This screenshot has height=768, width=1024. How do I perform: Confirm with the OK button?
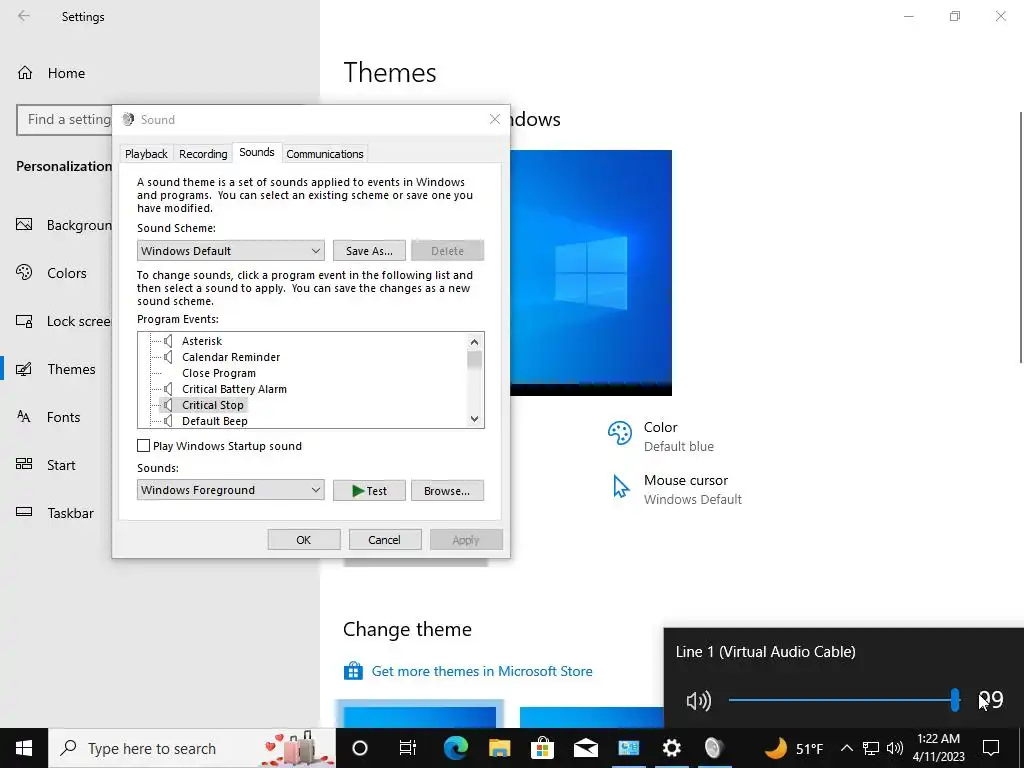(304, 540)
